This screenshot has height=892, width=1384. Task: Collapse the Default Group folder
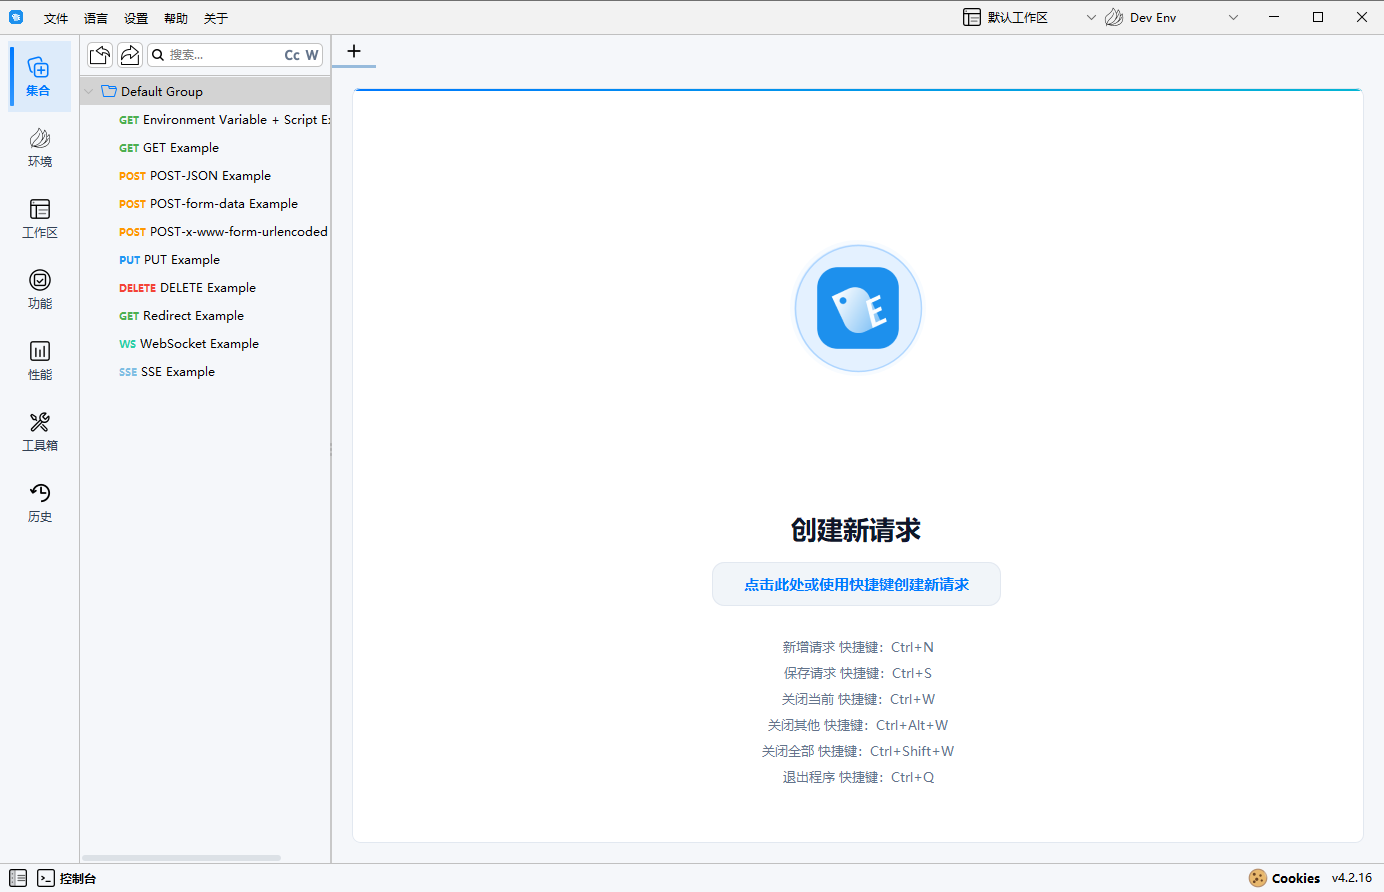point(89,91)
